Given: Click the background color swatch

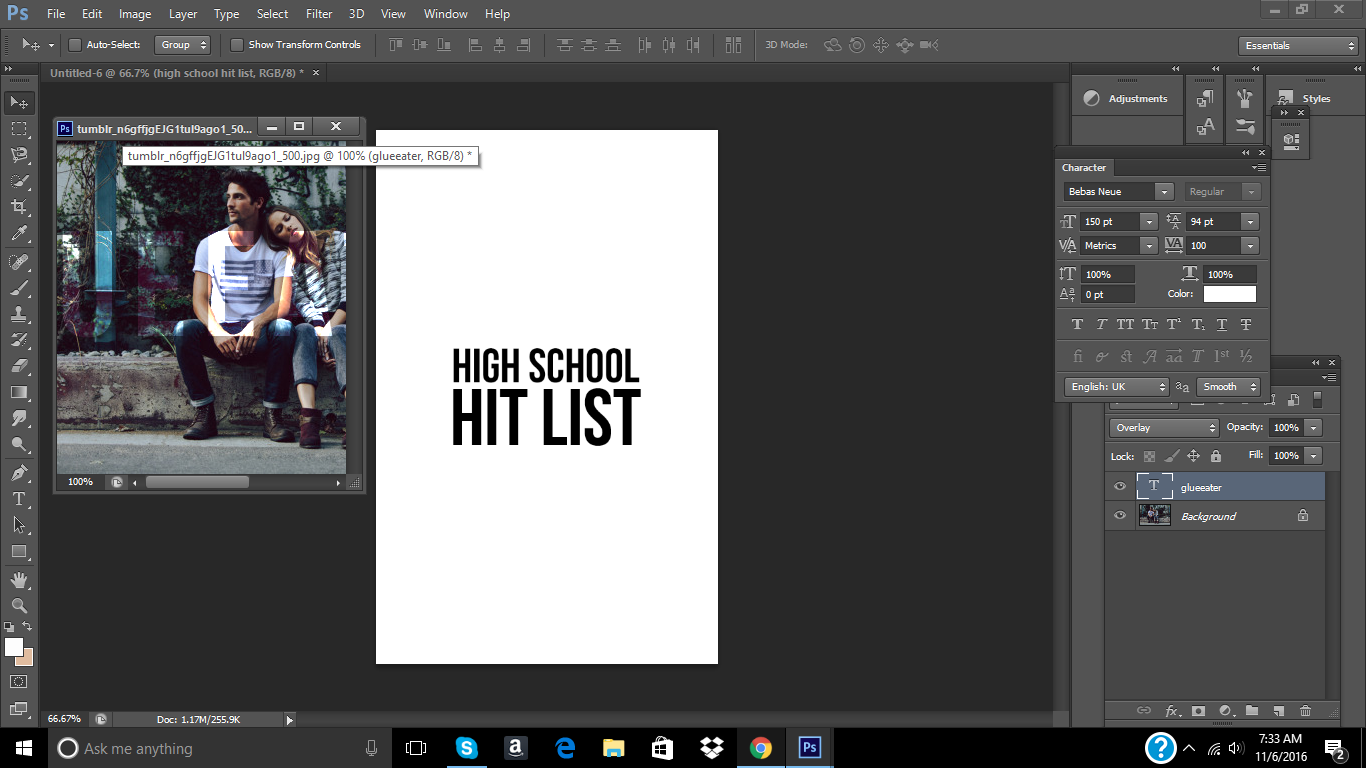Looking at the screenshot, I should click(x=27, y=658).
